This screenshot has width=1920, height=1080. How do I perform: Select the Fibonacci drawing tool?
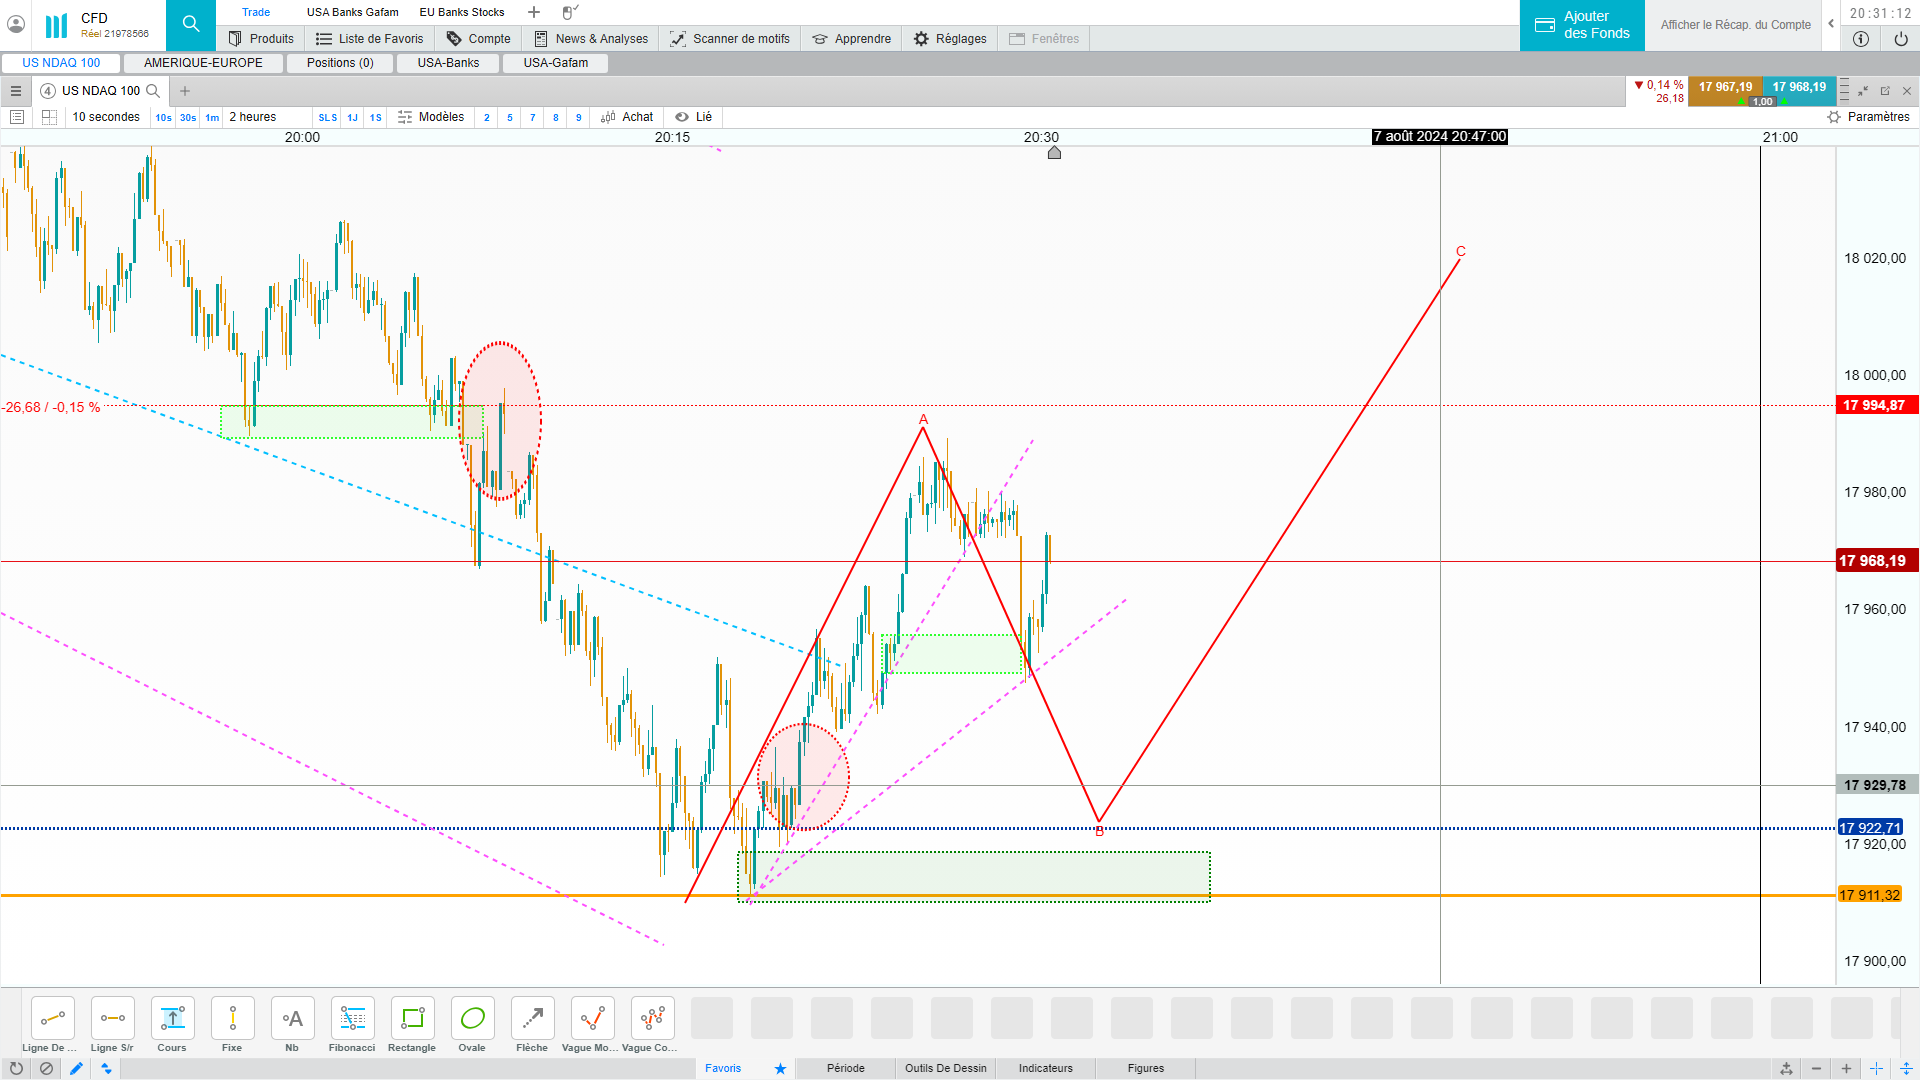[x=352, y=1019]
